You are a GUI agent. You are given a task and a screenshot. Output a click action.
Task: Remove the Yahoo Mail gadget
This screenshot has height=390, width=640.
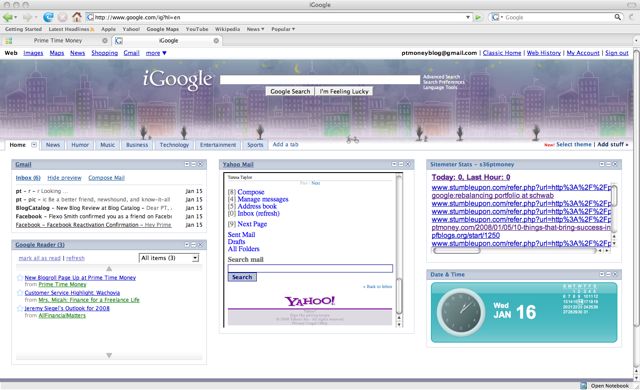(x=407, y=164)
